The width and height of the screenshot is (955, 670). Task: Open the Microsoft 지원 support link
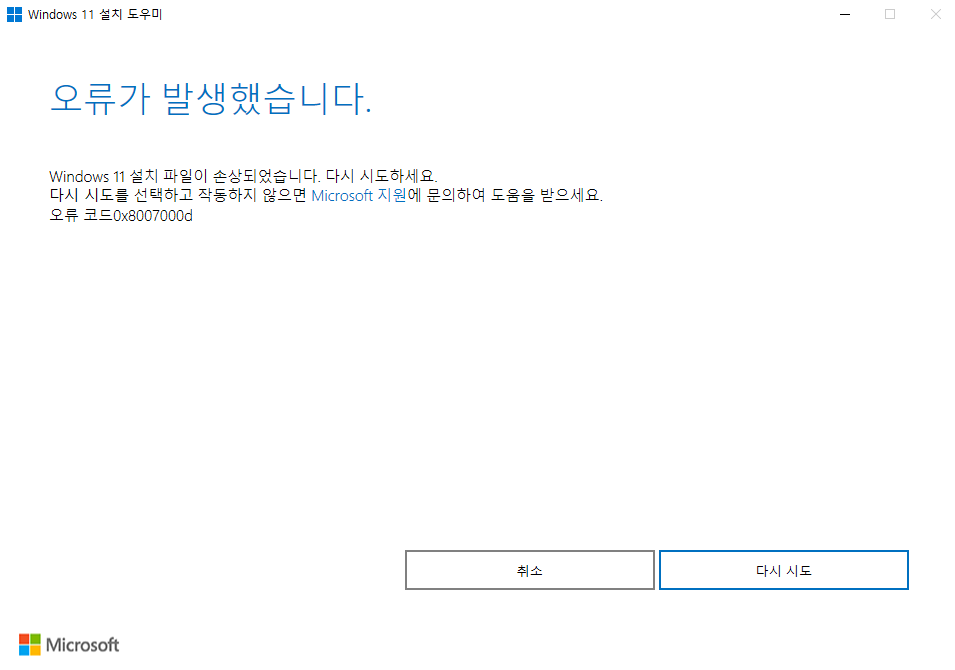(x=359, y=196)
